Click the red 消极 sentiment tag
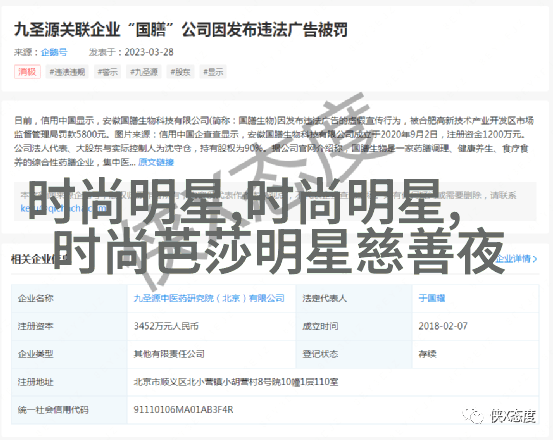 pos(27,72)
